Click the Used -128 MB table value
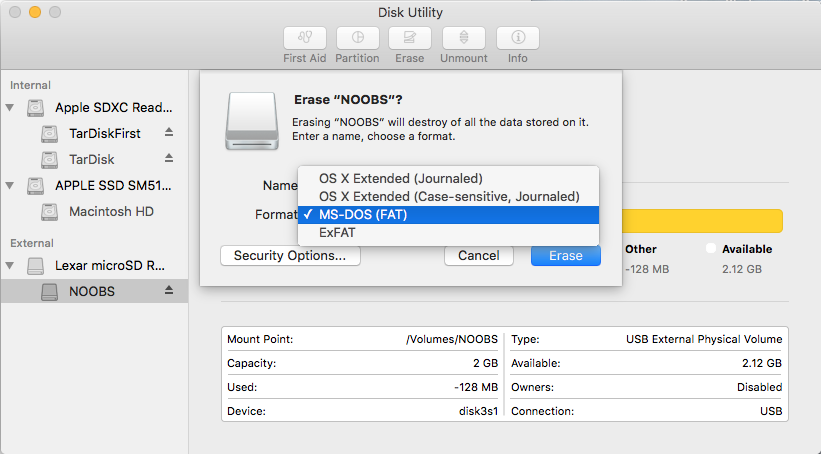 tap(476, 387)
